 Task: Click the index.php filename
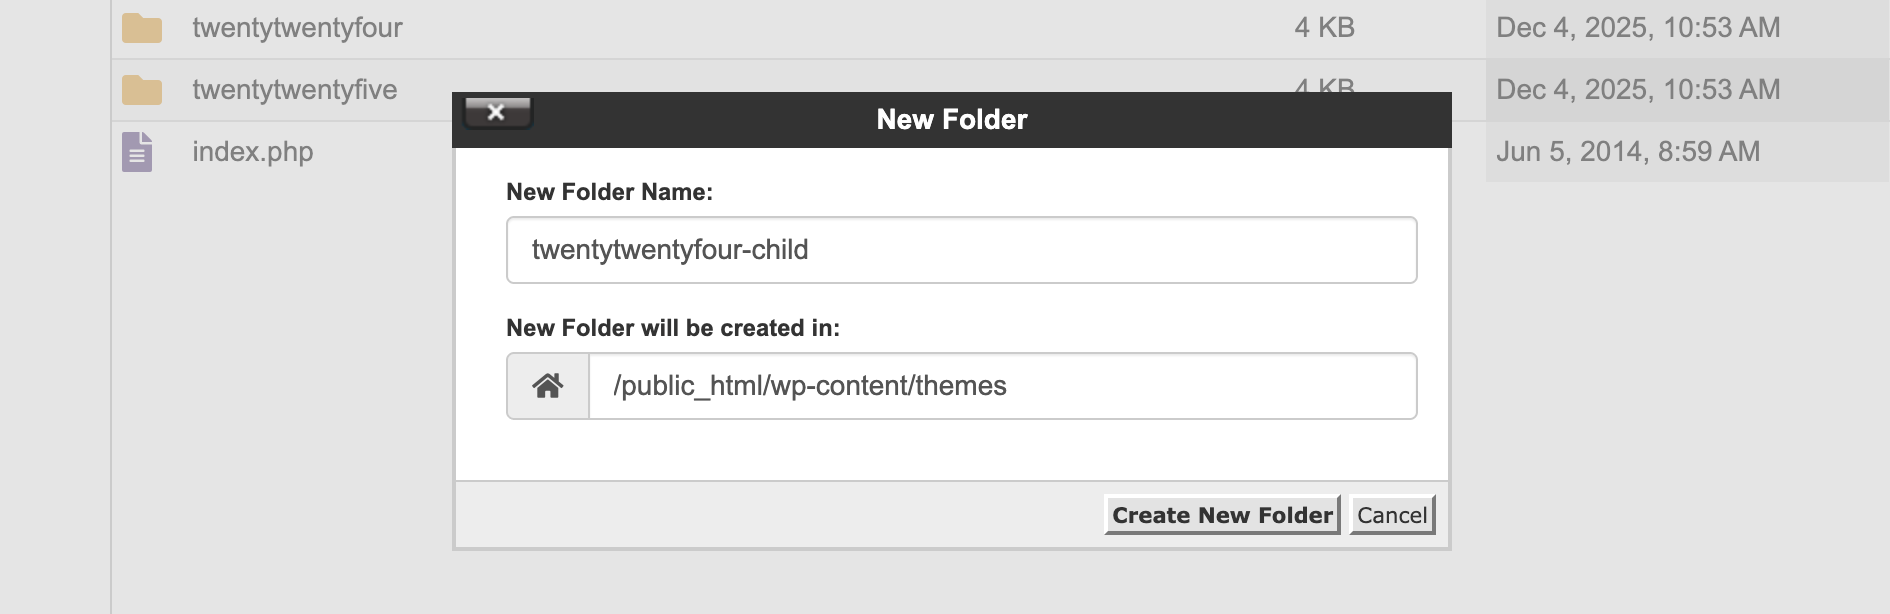click(x=252, y=151)
